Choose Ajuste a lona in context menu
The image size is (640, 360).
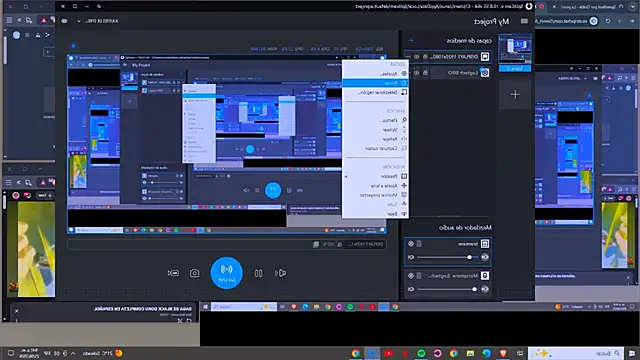click(x=376, y=186)
